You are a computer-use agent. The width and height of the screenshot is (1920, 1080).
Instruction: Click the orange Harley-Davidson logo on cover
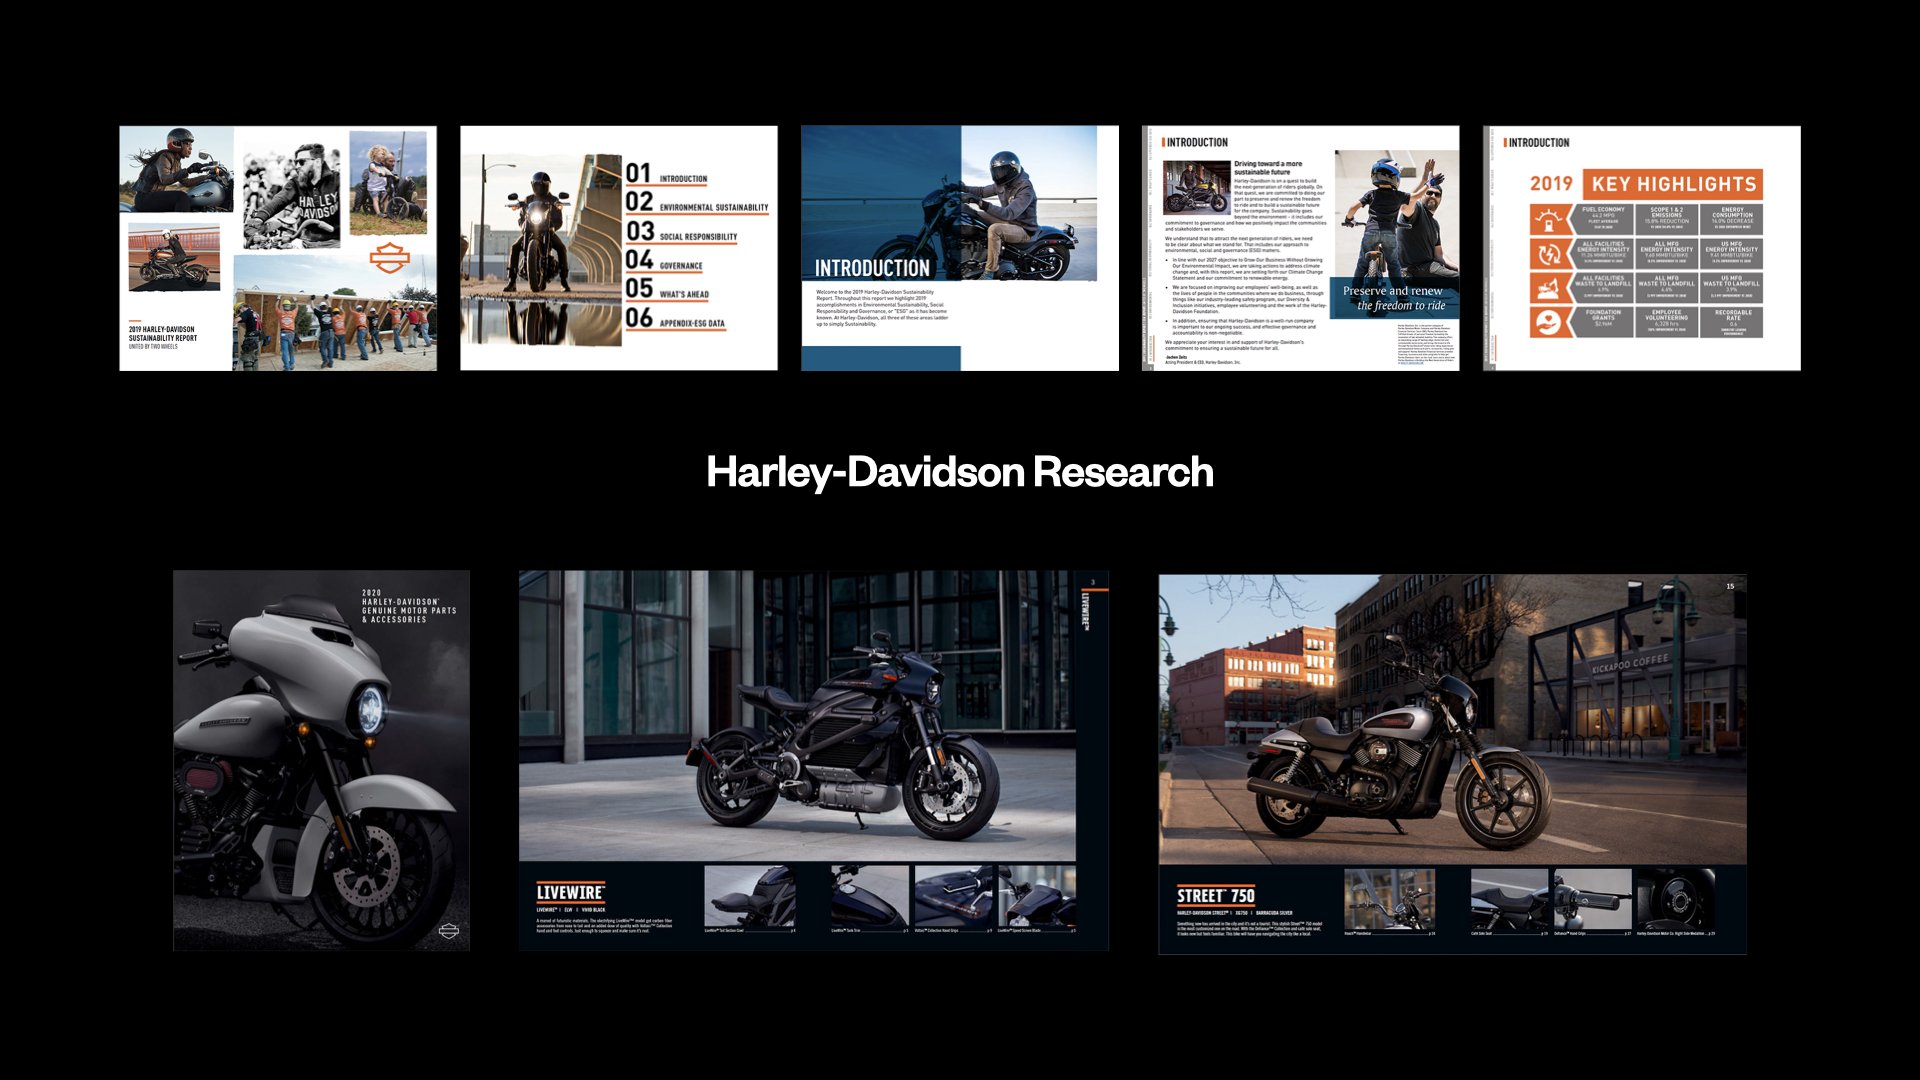click(x=390, y=257)
